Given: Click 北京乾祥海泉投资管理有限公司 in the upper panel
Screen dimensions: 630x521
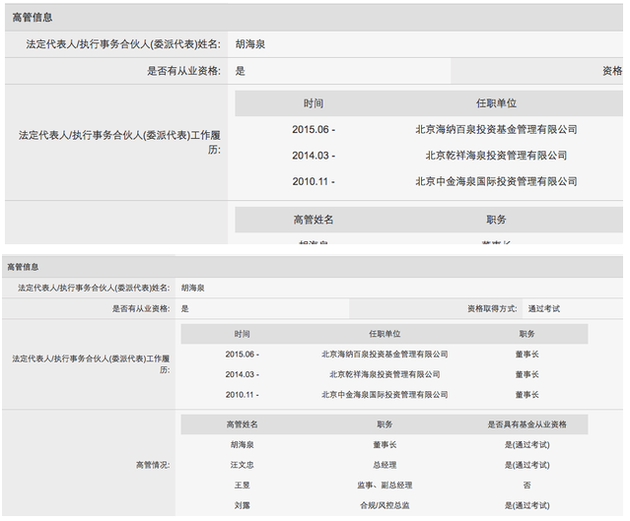Looking at the screenshot, I should pyautogui.click(x=496, y=155).
